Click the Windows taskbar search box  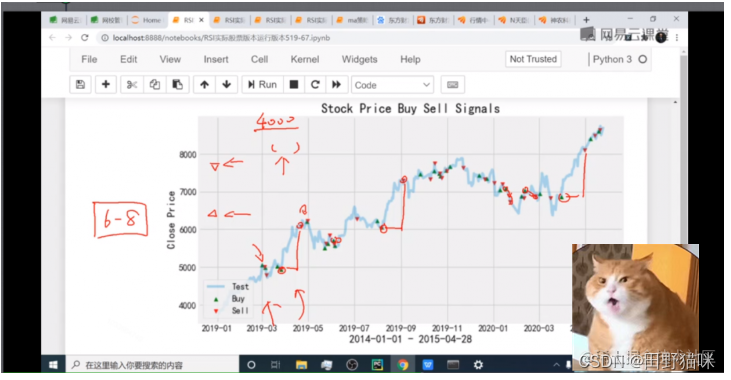(x=152, y=365)
